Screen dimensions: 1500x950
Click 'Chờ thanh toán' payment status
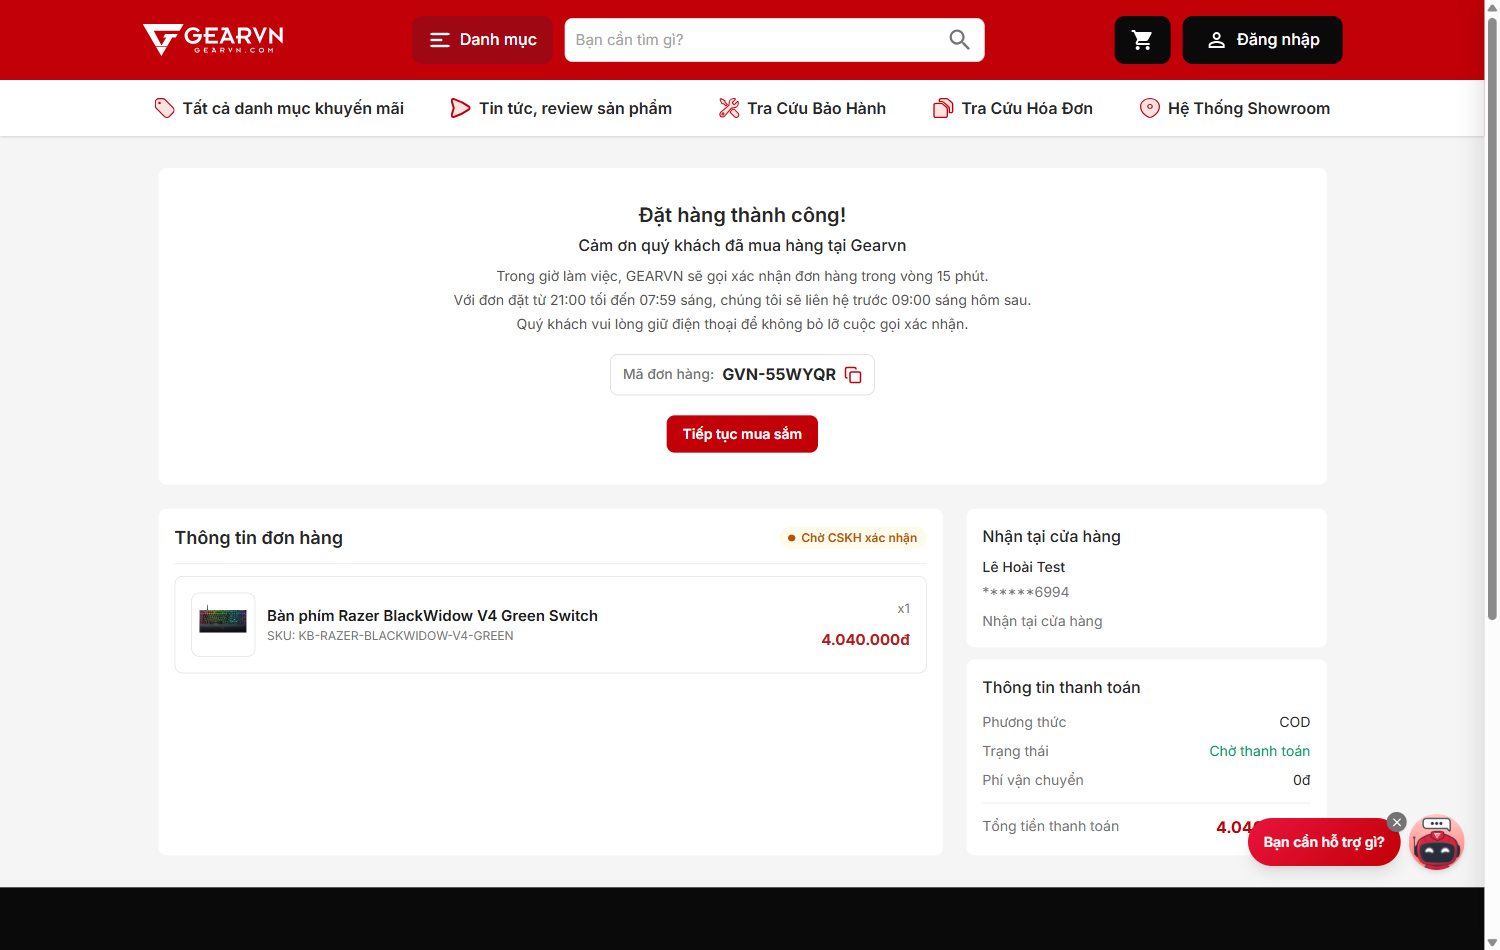[x=1259, y=751]
